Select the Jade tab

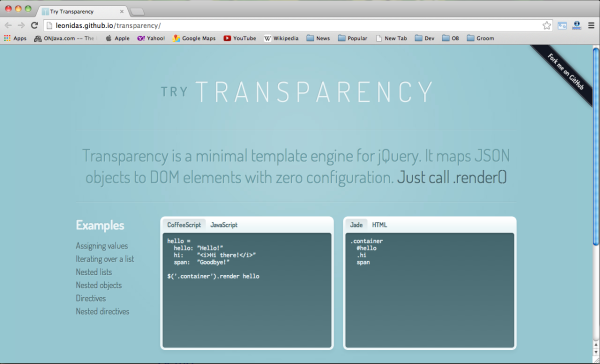(356, 225)
